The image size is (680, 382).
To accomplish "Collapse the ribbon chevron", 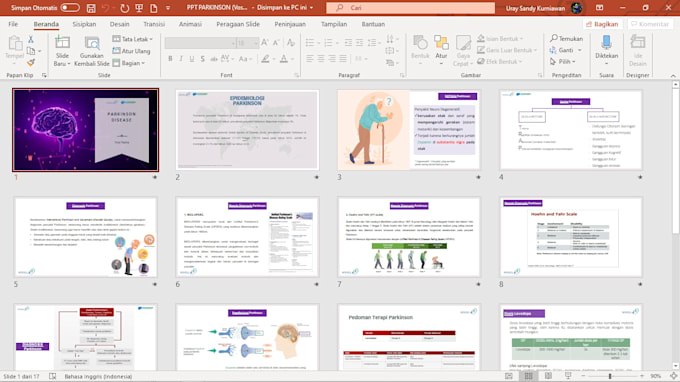I will pyautogui.click(x=673, y=76).
